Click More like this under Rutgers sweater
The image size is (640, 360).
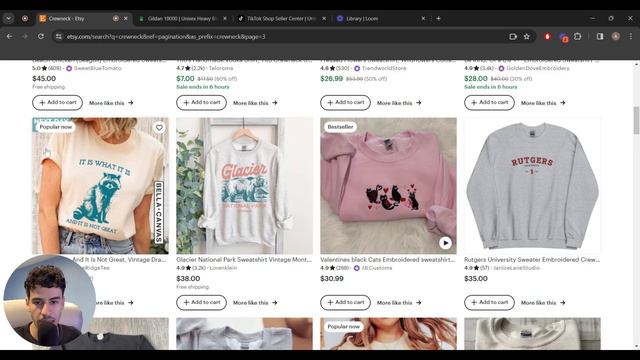(543, 303)
